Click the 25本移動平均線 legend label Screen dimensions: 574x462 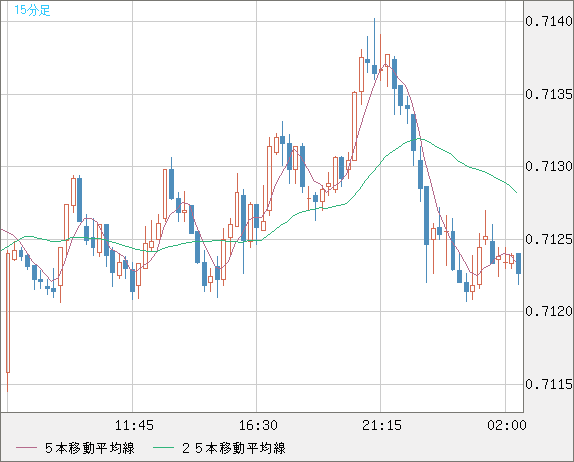click(234, 448)
